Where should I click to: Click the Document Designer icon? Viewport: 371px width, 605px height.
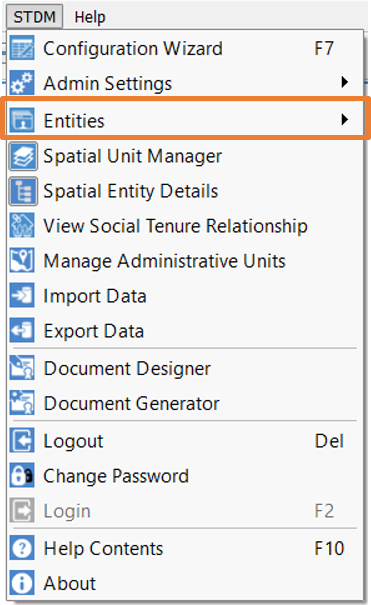click(x=22, y=368)
